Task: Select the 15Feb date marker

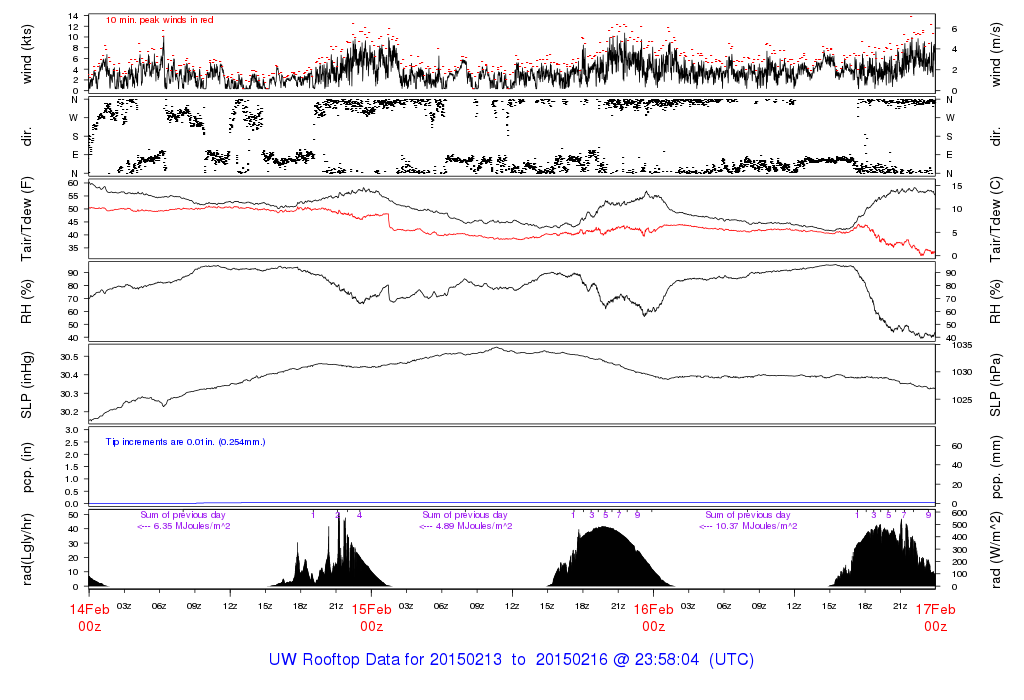Action: tap(371, 609)
